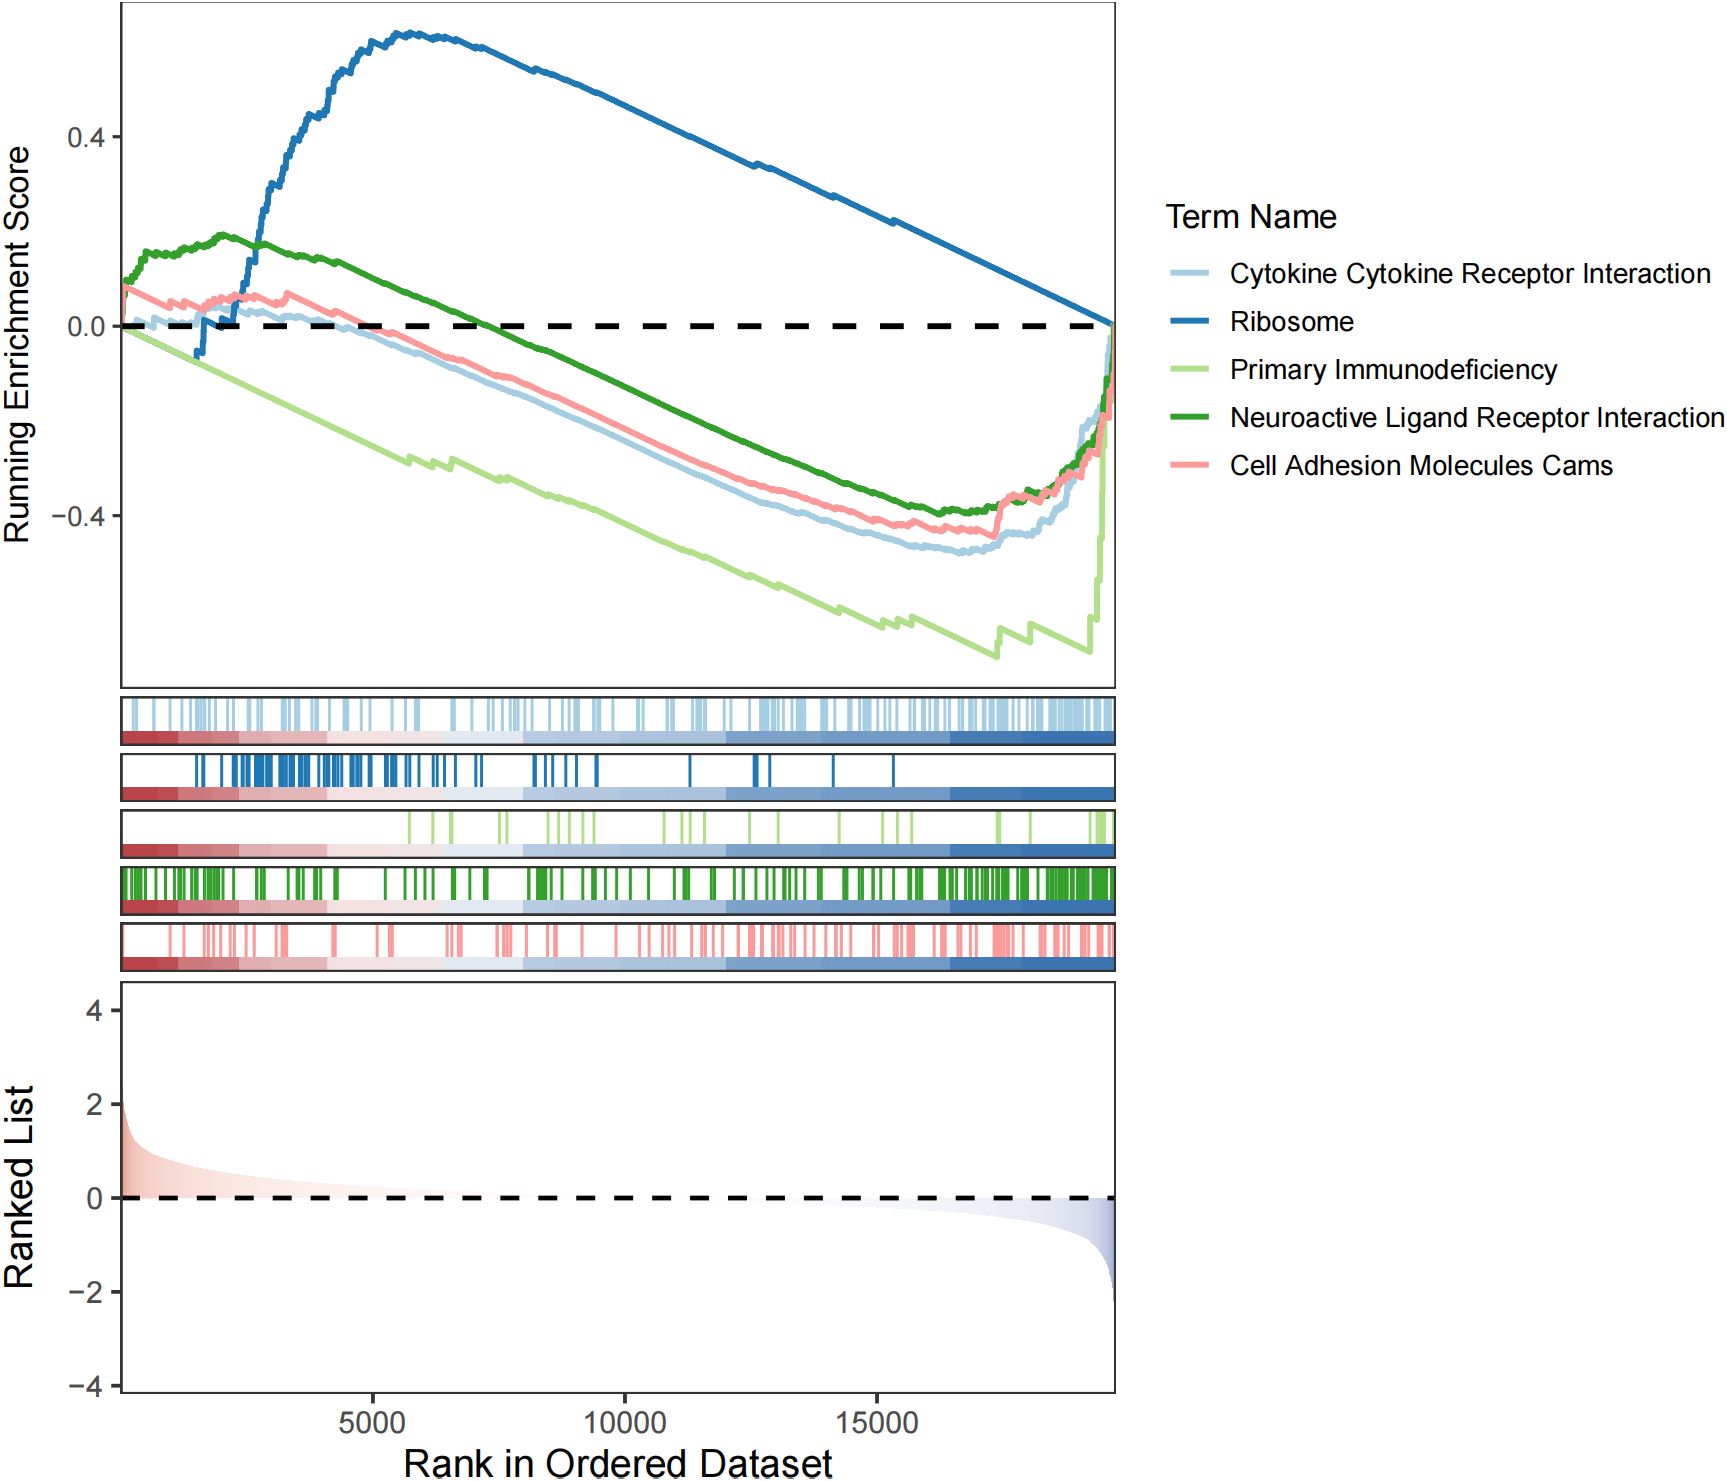Click the Cytokine Cytokine Receptor Interaction swatch
Image resolution: width=1727 pixels, height=1481 pixels.
[1189, 274]
